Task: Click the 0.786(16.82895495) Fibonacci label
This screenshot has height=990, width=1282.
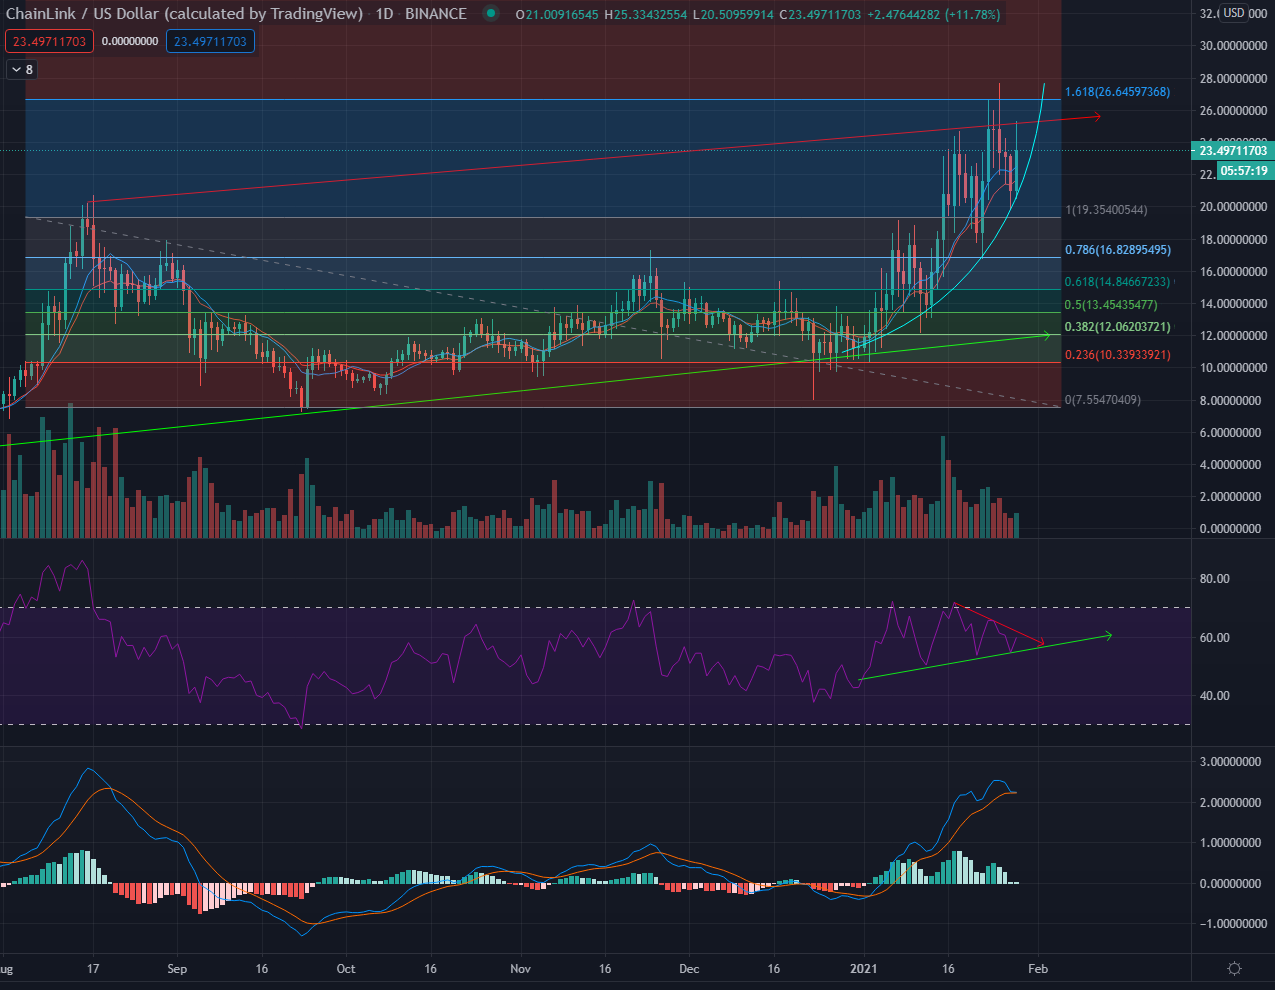Action: 1117,250
